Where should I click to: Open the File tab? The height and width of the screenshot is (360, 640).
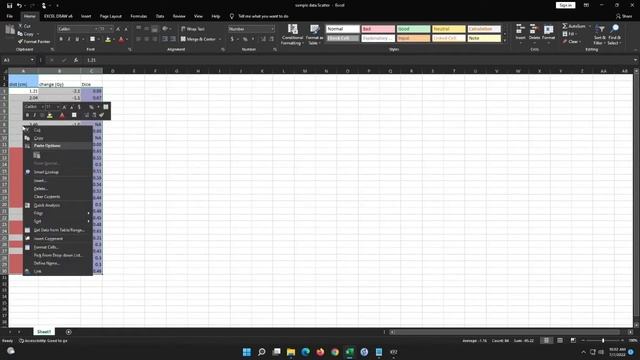(x=10, y=16)
